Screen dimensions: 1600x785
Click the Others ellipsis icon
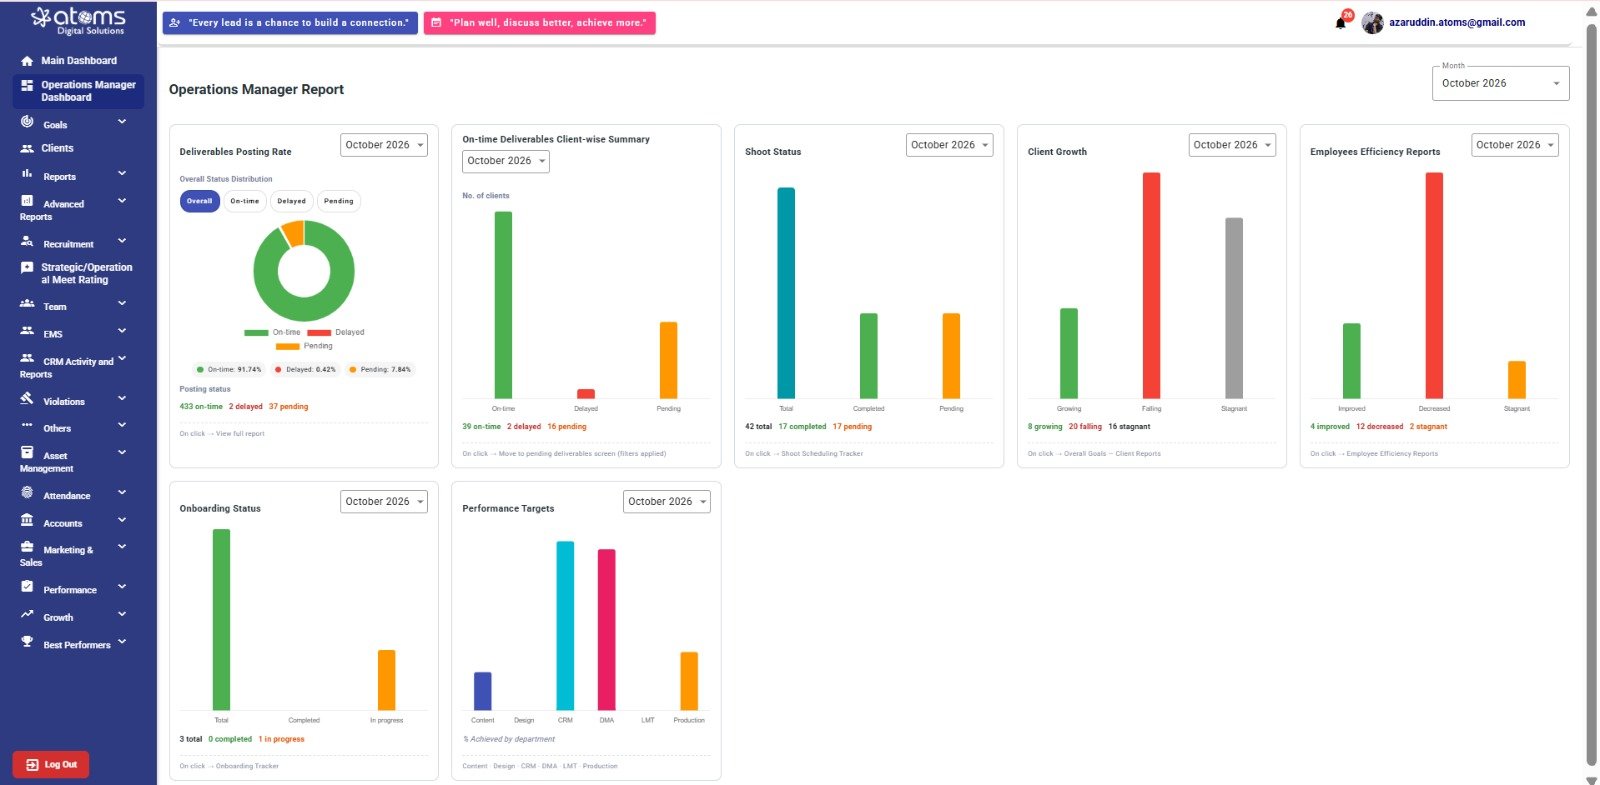coord(27,426)
